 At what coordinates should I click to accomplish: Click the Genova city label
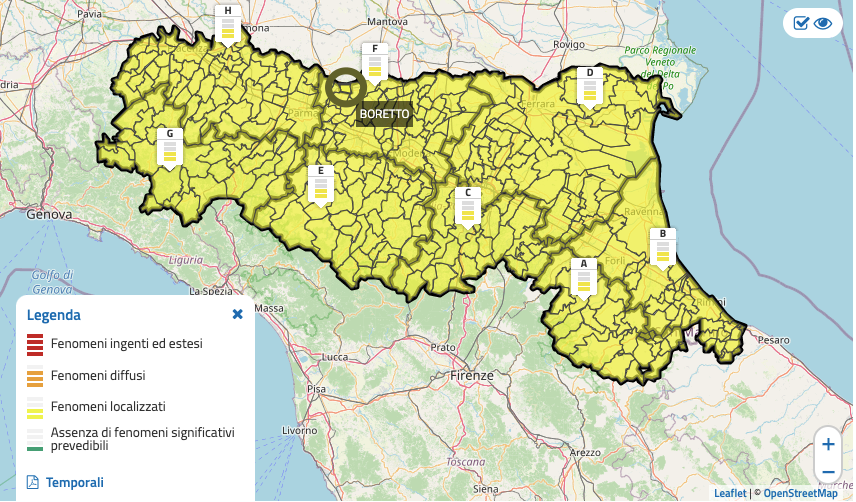(49, 214)
